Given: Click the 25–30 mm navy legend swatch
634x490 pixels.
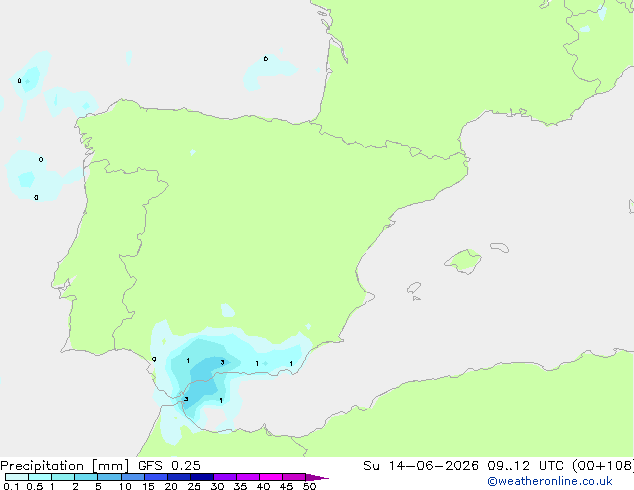Looking at the screenshot, I should click(x=202, y=477).
